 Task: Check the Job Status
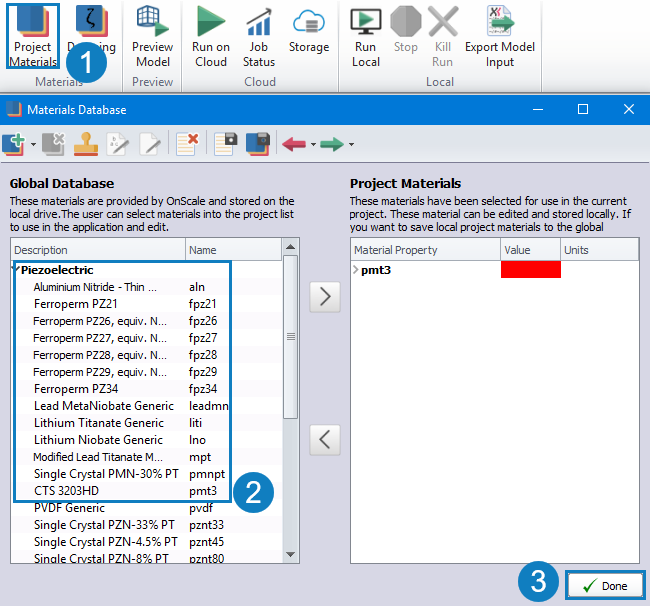click(x=259, y=36)
